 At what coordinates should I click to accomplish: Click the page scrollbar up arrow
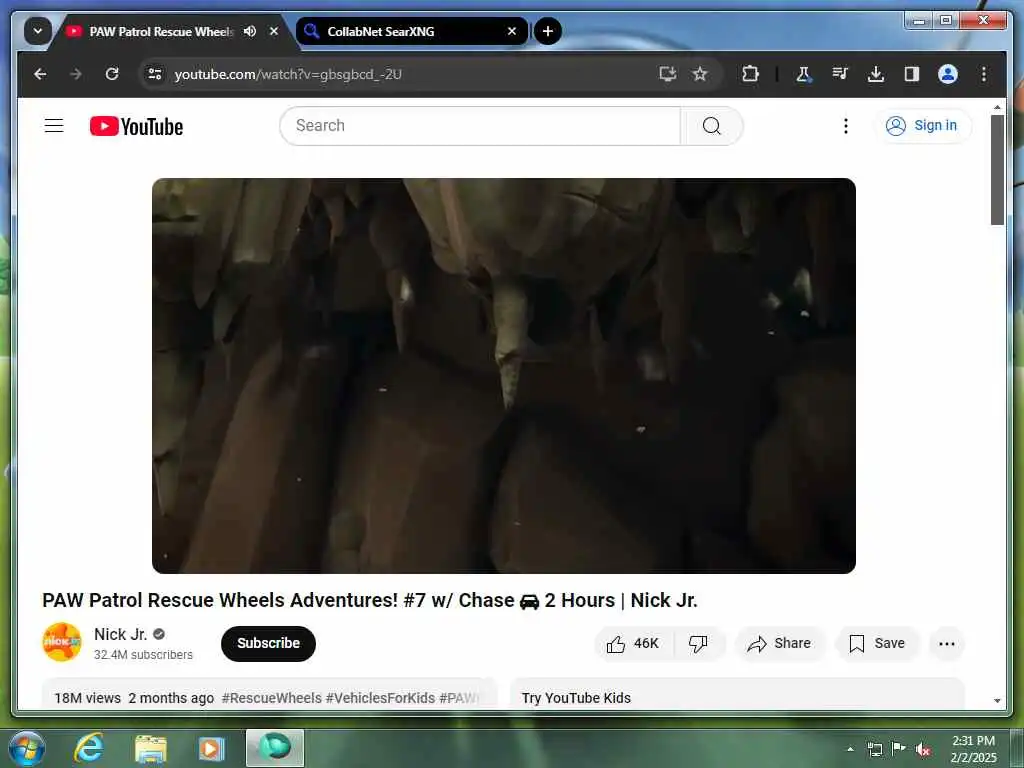[997, 106]
